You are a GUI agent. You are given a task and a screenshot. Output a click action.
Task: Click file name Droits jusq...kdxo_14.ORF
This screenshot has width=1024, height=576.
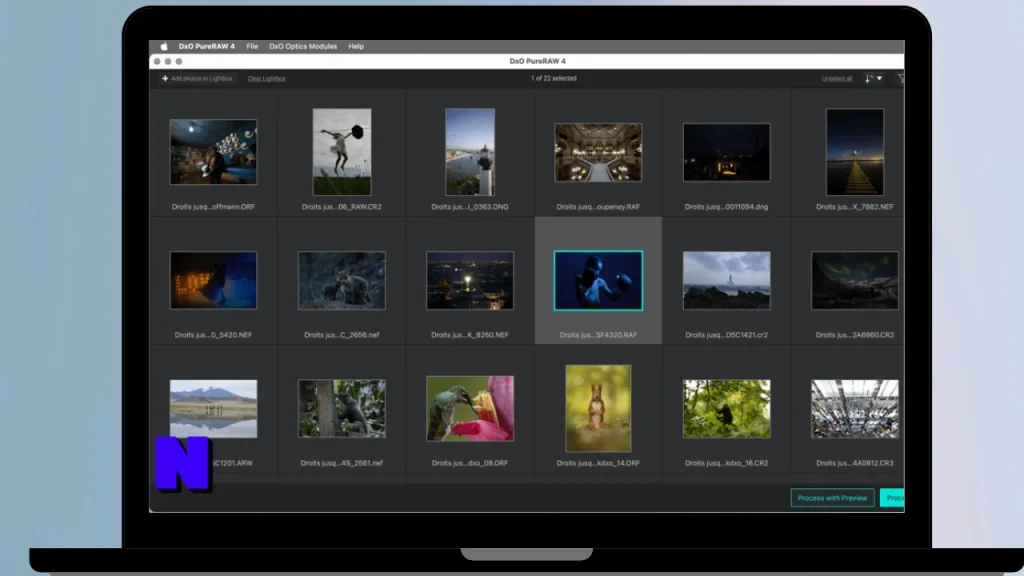pos(598,463)
